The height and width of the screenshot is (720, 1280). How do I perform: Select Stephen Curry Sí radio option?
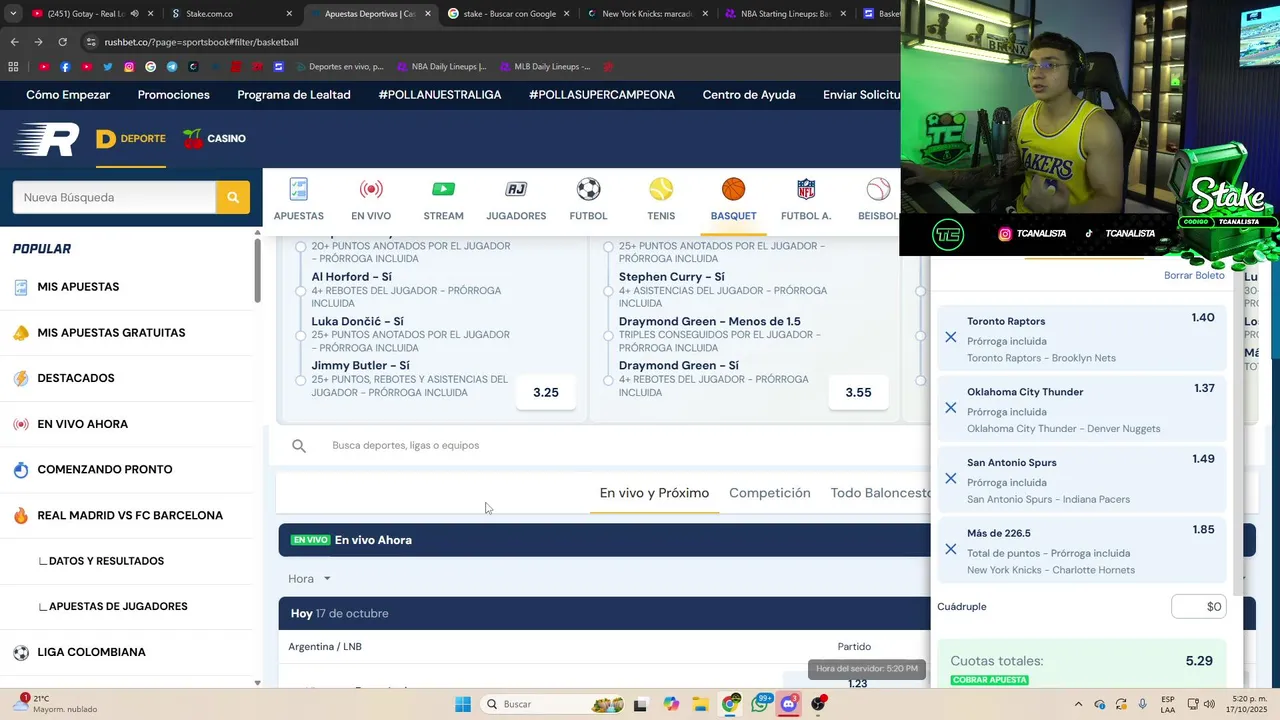point(608,291)
